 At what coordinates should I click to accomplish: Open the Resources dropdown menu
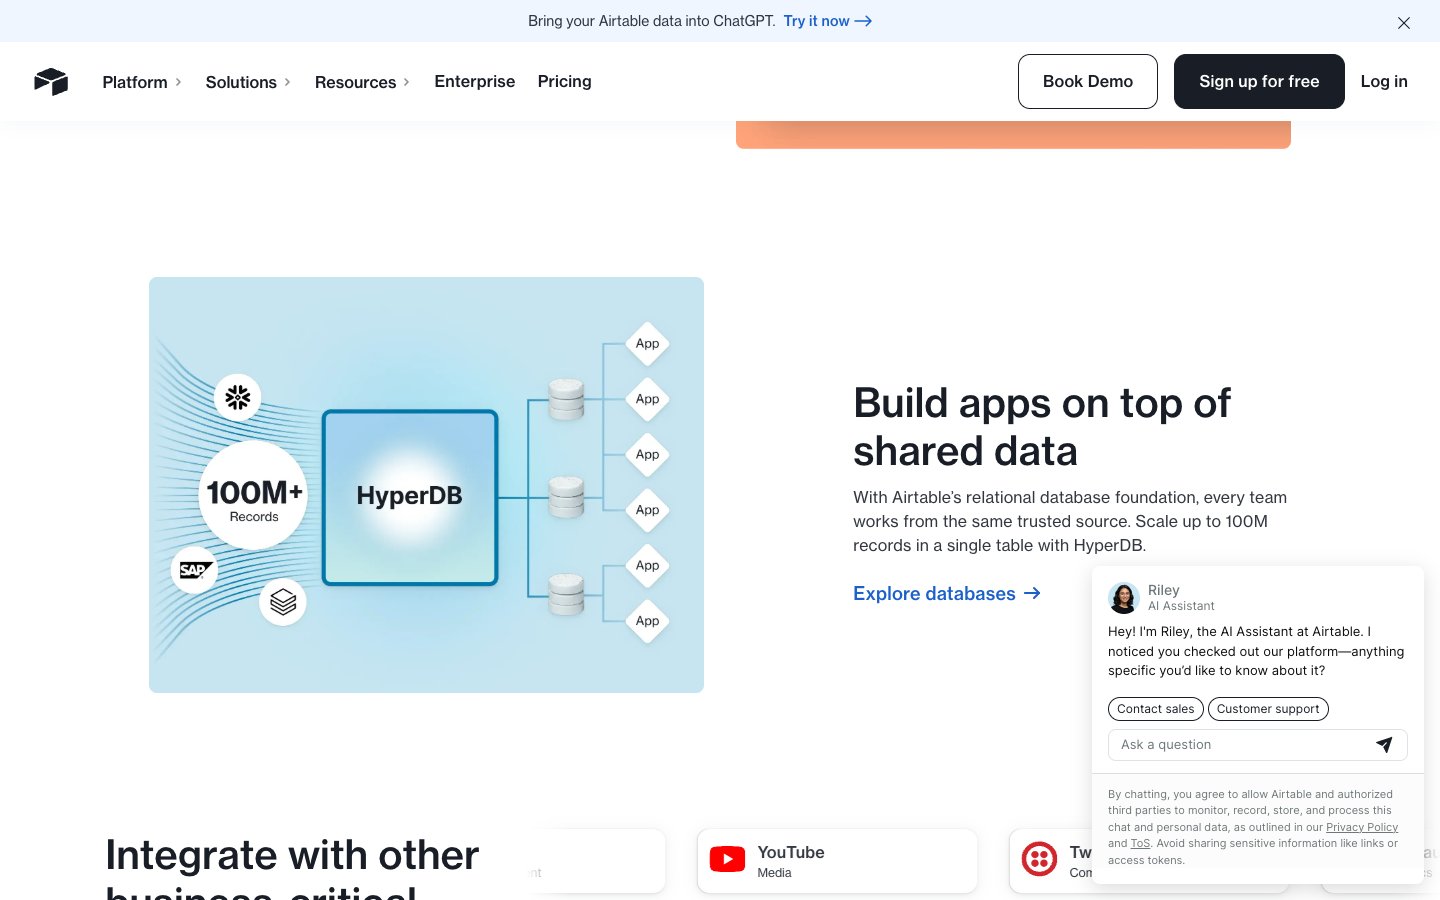361,82
